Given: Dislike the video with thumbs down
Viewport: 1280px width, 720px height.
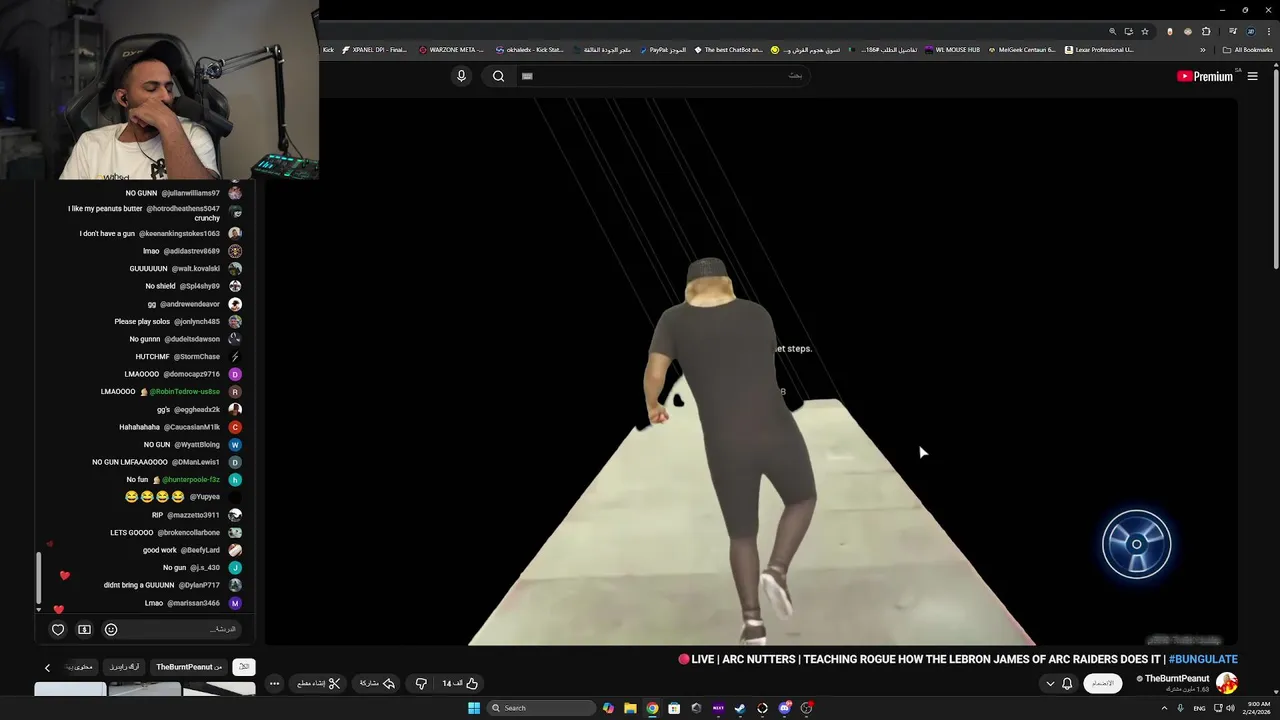Looking at the screenshot, I should 421,683.
